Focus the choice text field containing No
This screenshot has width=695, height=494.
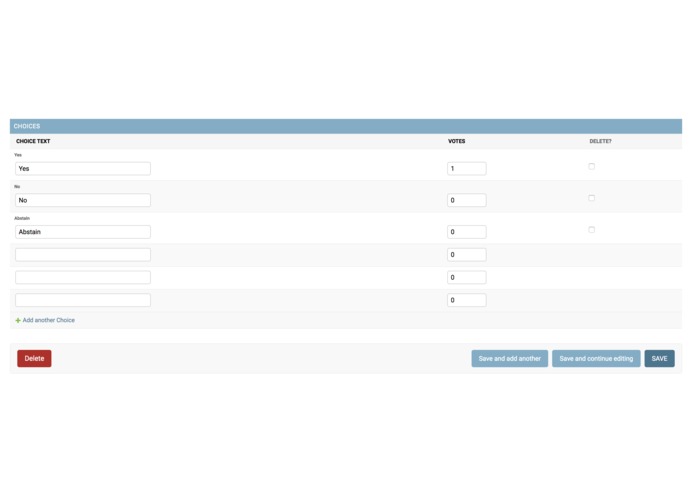pos(83,200)
